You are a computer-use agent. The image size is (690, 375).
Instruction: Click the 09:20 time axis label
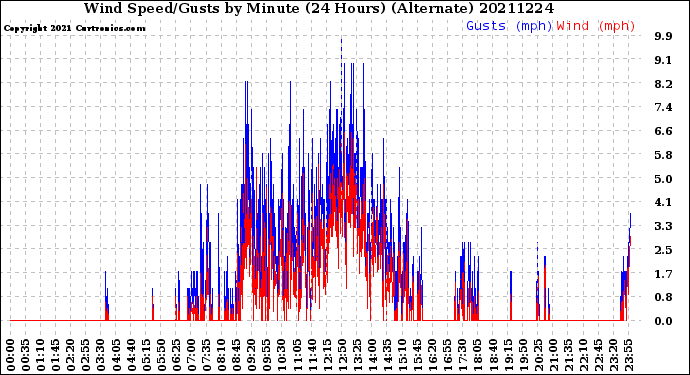pyautogui.click(x=252, y=355)
